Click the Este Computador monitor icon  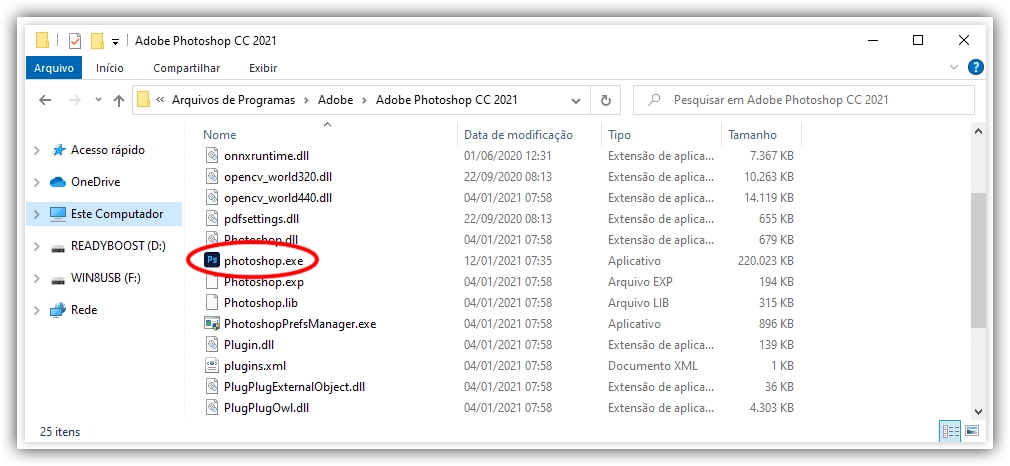(x=58, y=214)
